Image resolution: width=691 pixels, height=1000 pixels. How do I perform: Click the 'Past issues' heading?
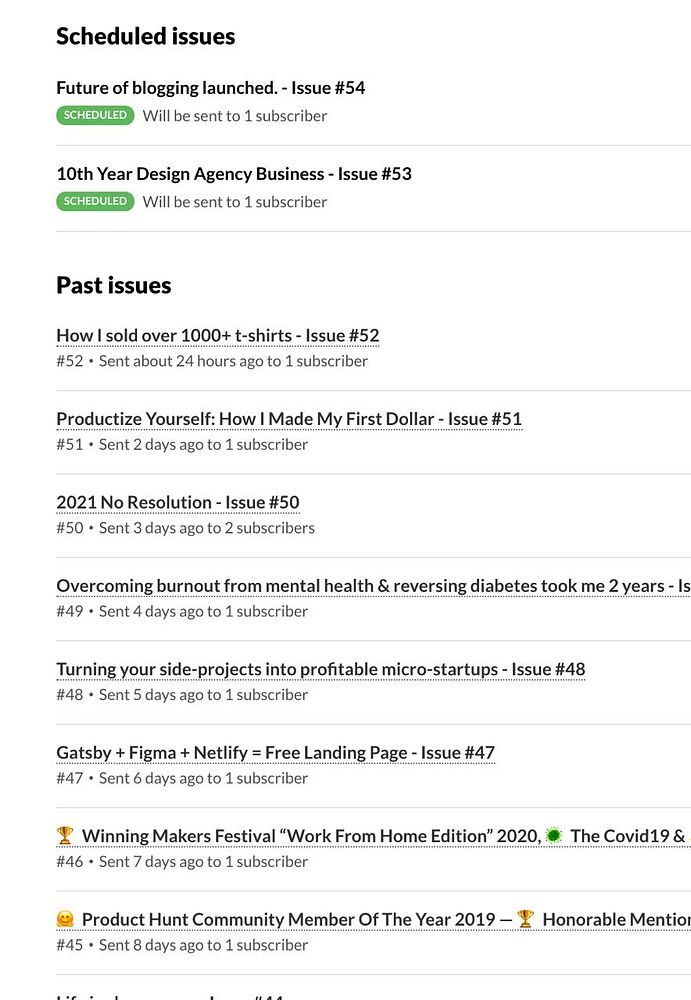click(114, 285)
